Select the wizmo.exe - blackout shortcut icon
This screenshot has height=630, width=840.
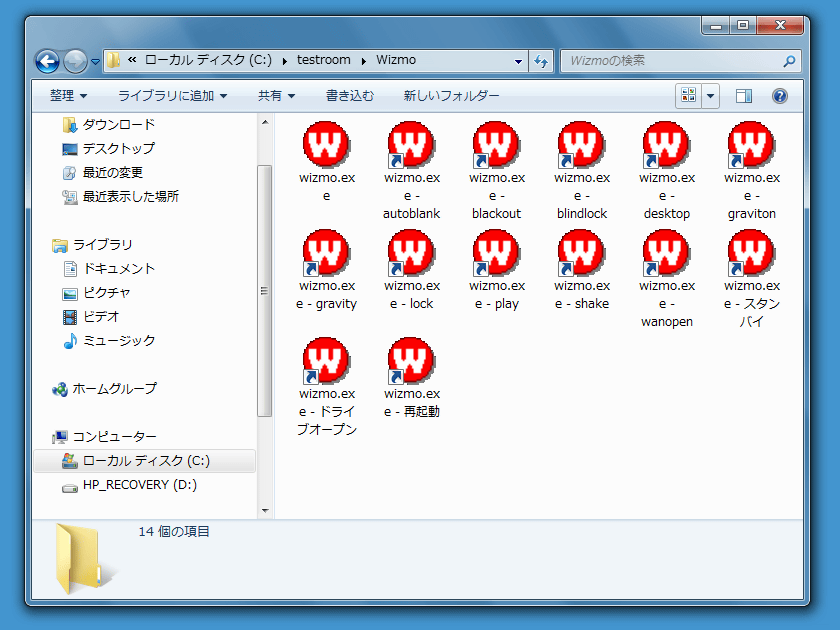[496, 144]
